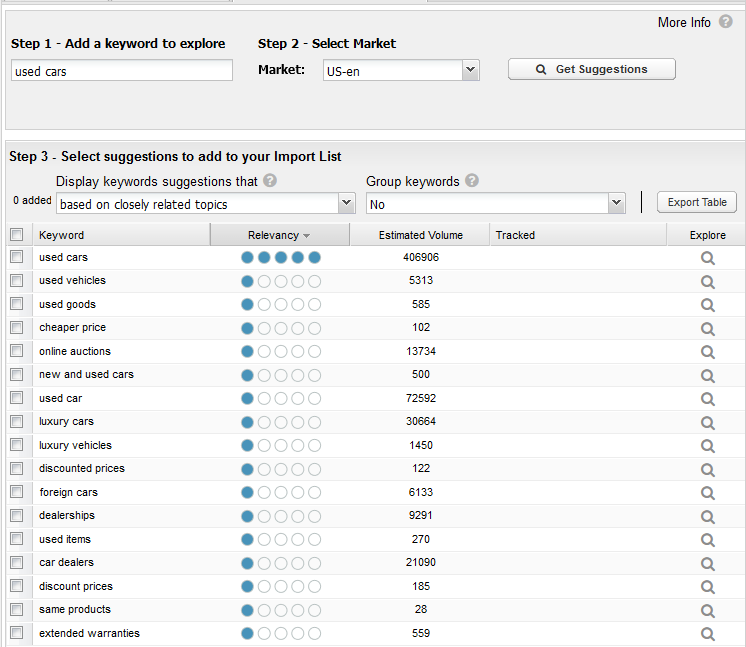
Task: Explore the 'discounted prices' keyword
Action: pos(707,470)
